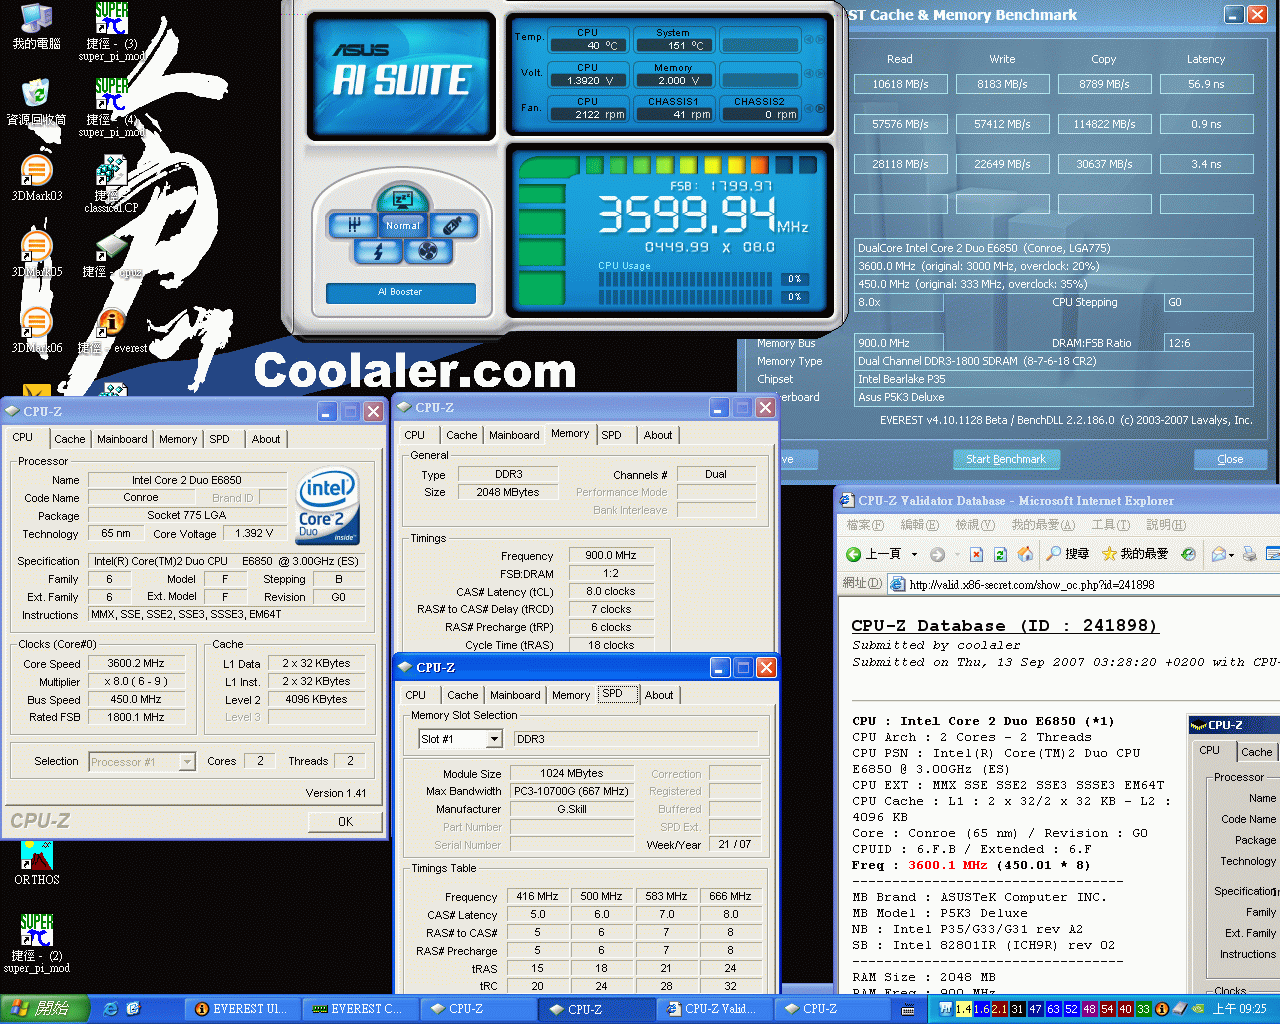This screenshot has width=1280, height=1024.
Task: Click the AI Suite gear-shift icon
Action: point(353,226)
